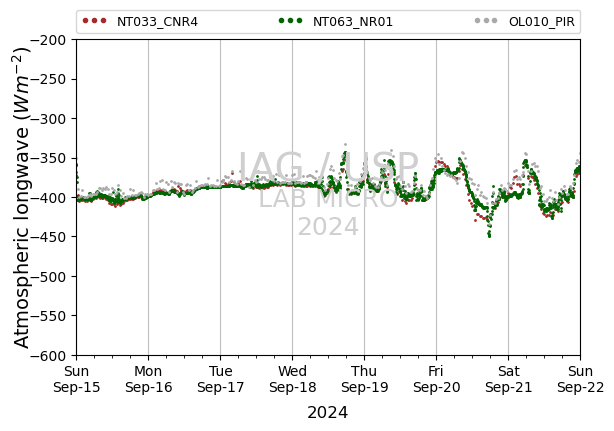Click the Thu Sep-19 tick label
This screenshot has height=431, width=614.
pos(365,379)
